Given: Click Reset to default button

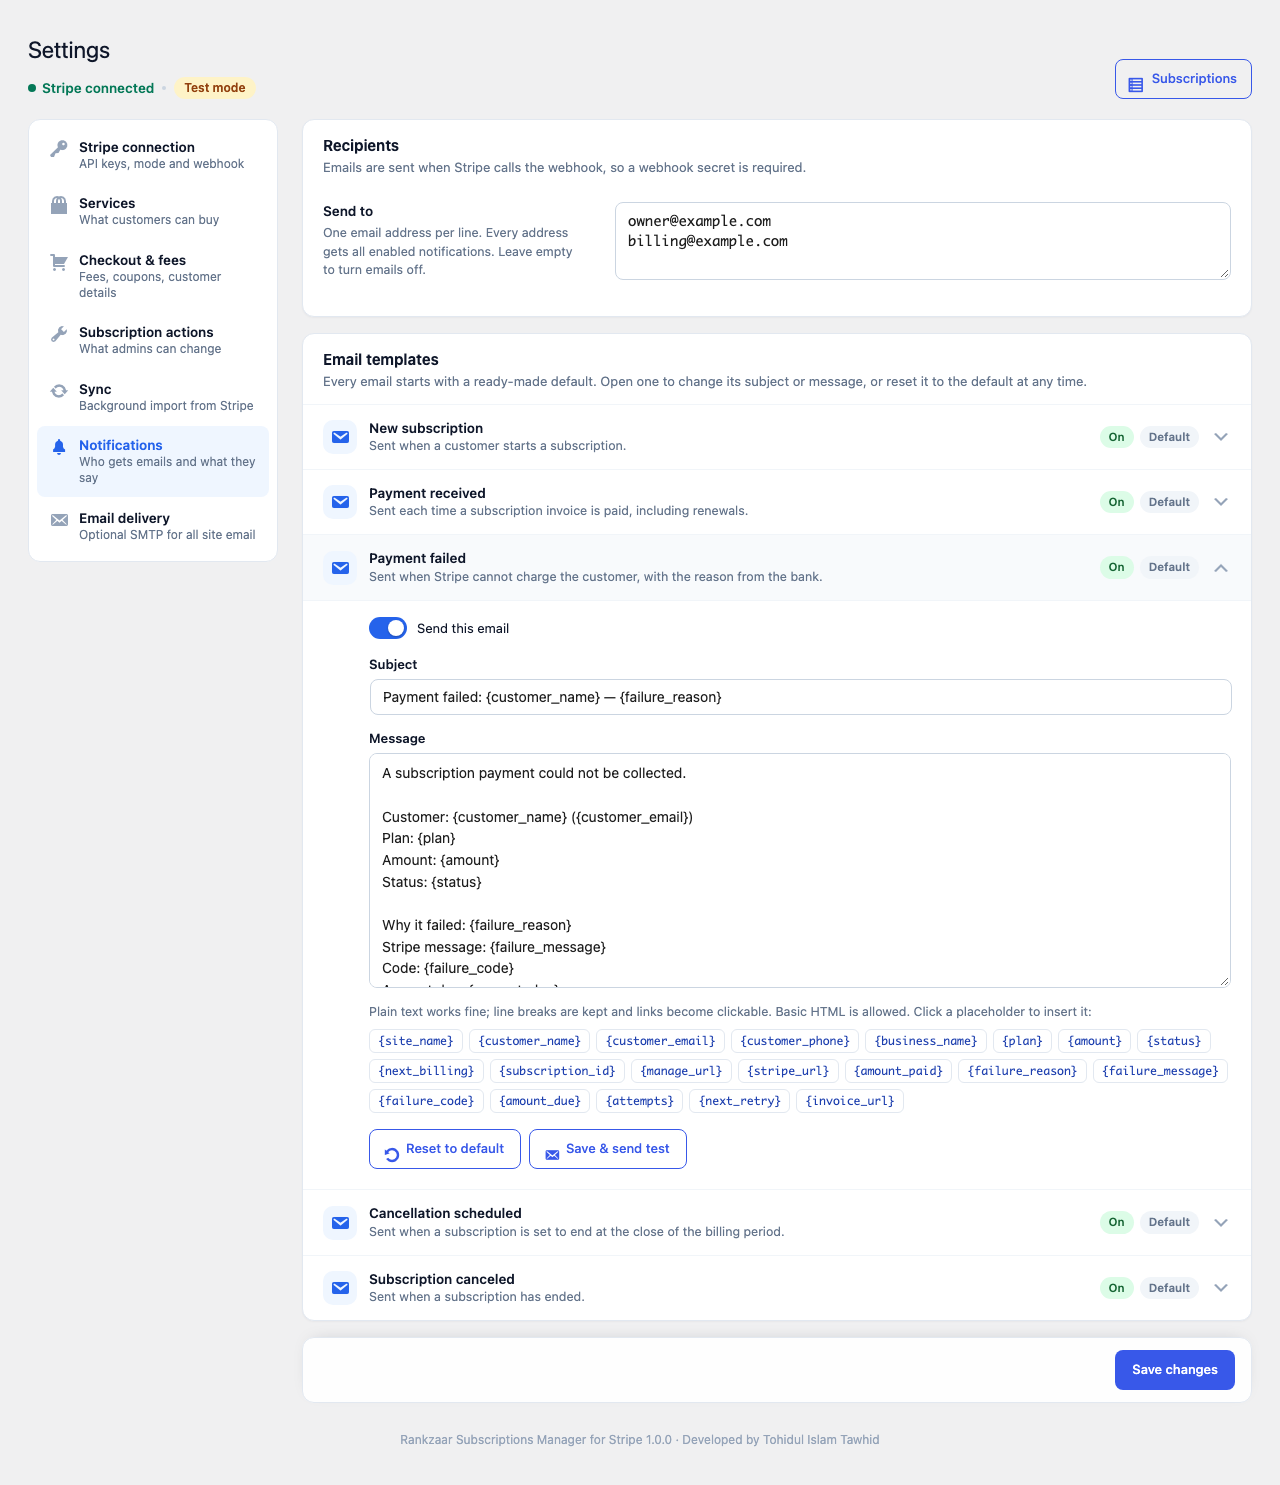Looking at the screenshot, I should click(x=445, y=1149).
